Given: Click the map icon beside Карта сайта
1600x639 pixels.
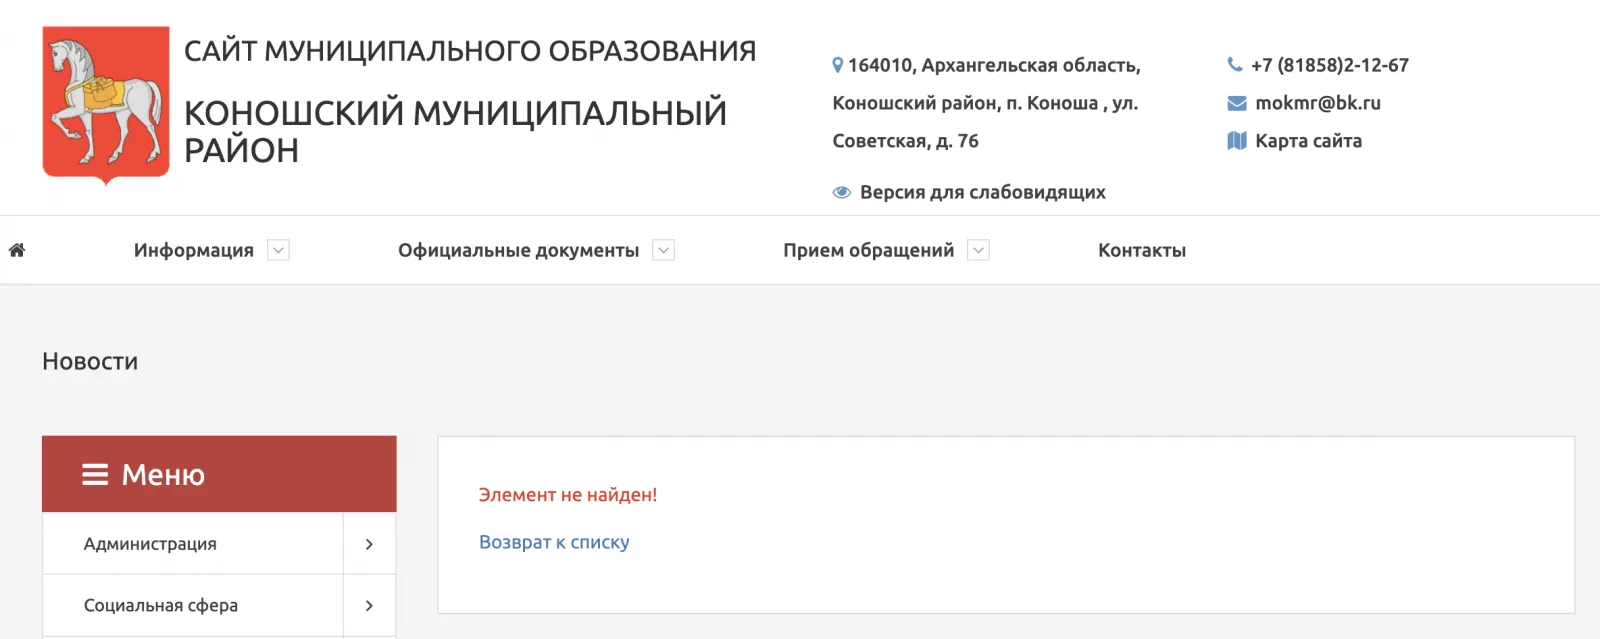Looking at the screenshot, I should tap(1237, 141).
